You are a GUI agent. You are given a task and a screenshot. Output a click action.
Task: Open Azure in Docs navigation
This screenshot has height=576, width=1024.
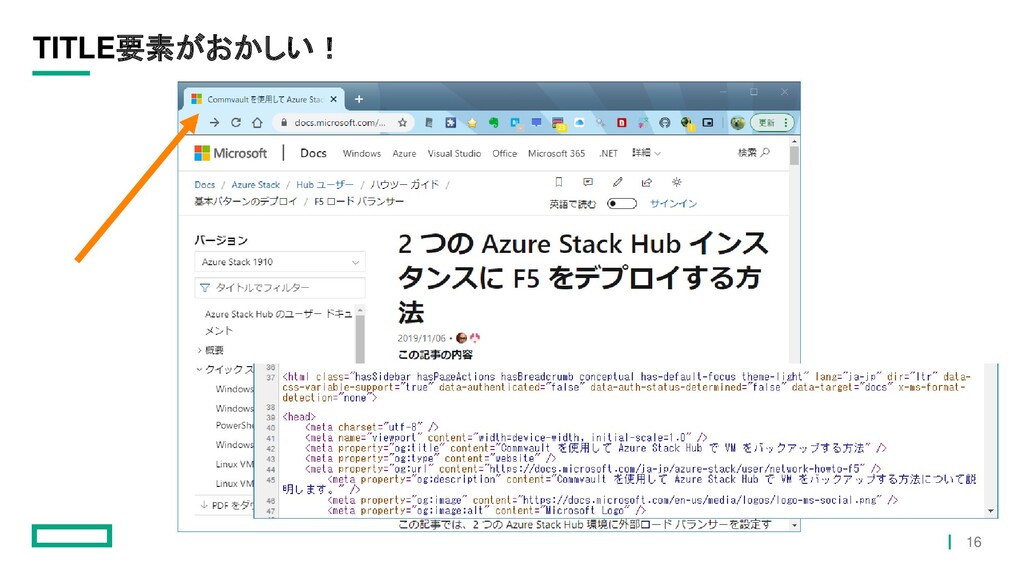404,153
